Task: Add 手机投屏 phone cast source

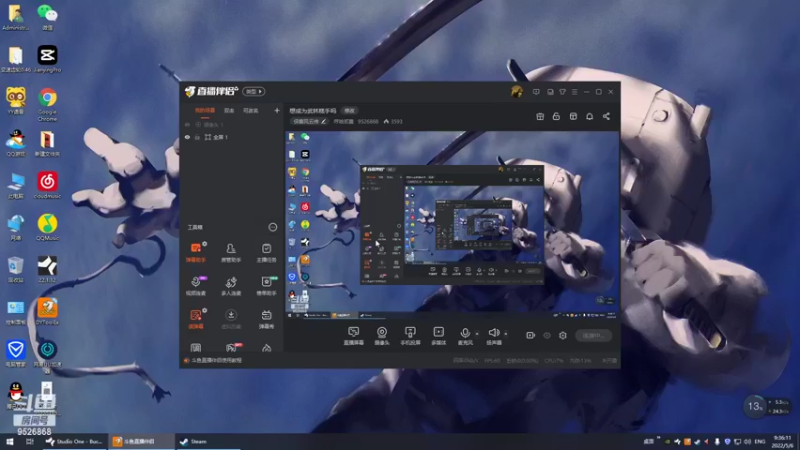Action: click(410, 336)
